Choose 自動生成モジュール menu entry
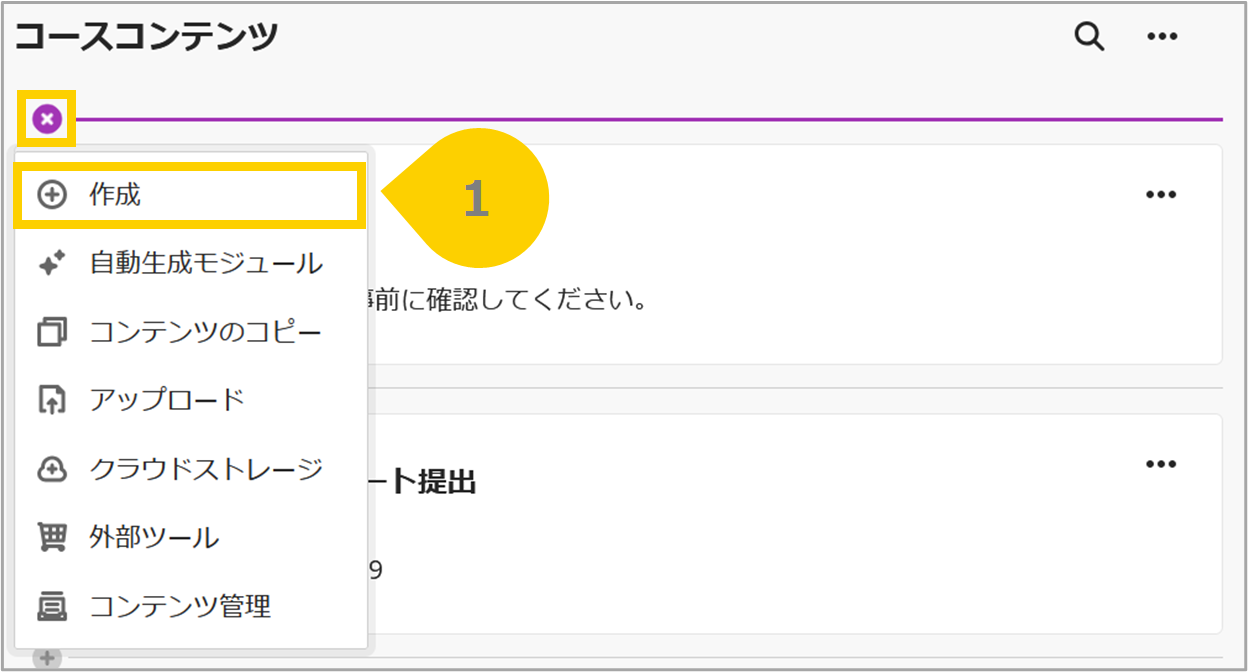This screenshot has width=1248, height=672. (x=191, y=264)
